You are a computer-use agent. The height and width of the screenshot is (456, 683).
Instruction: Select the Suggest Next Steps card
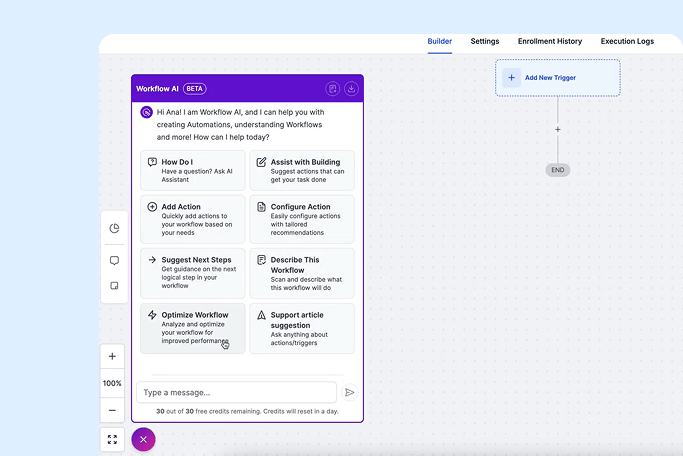[x=192, y=274]
